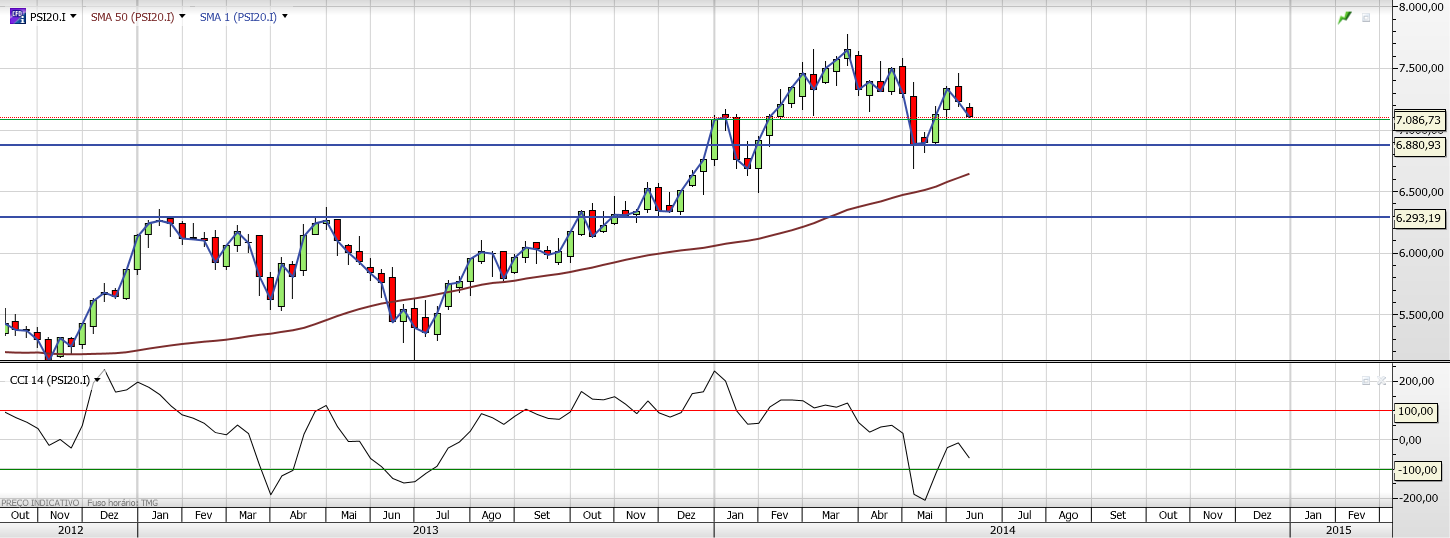
Task: Select the 7.086,73 current price label
Action: (x=1419, y=120)
